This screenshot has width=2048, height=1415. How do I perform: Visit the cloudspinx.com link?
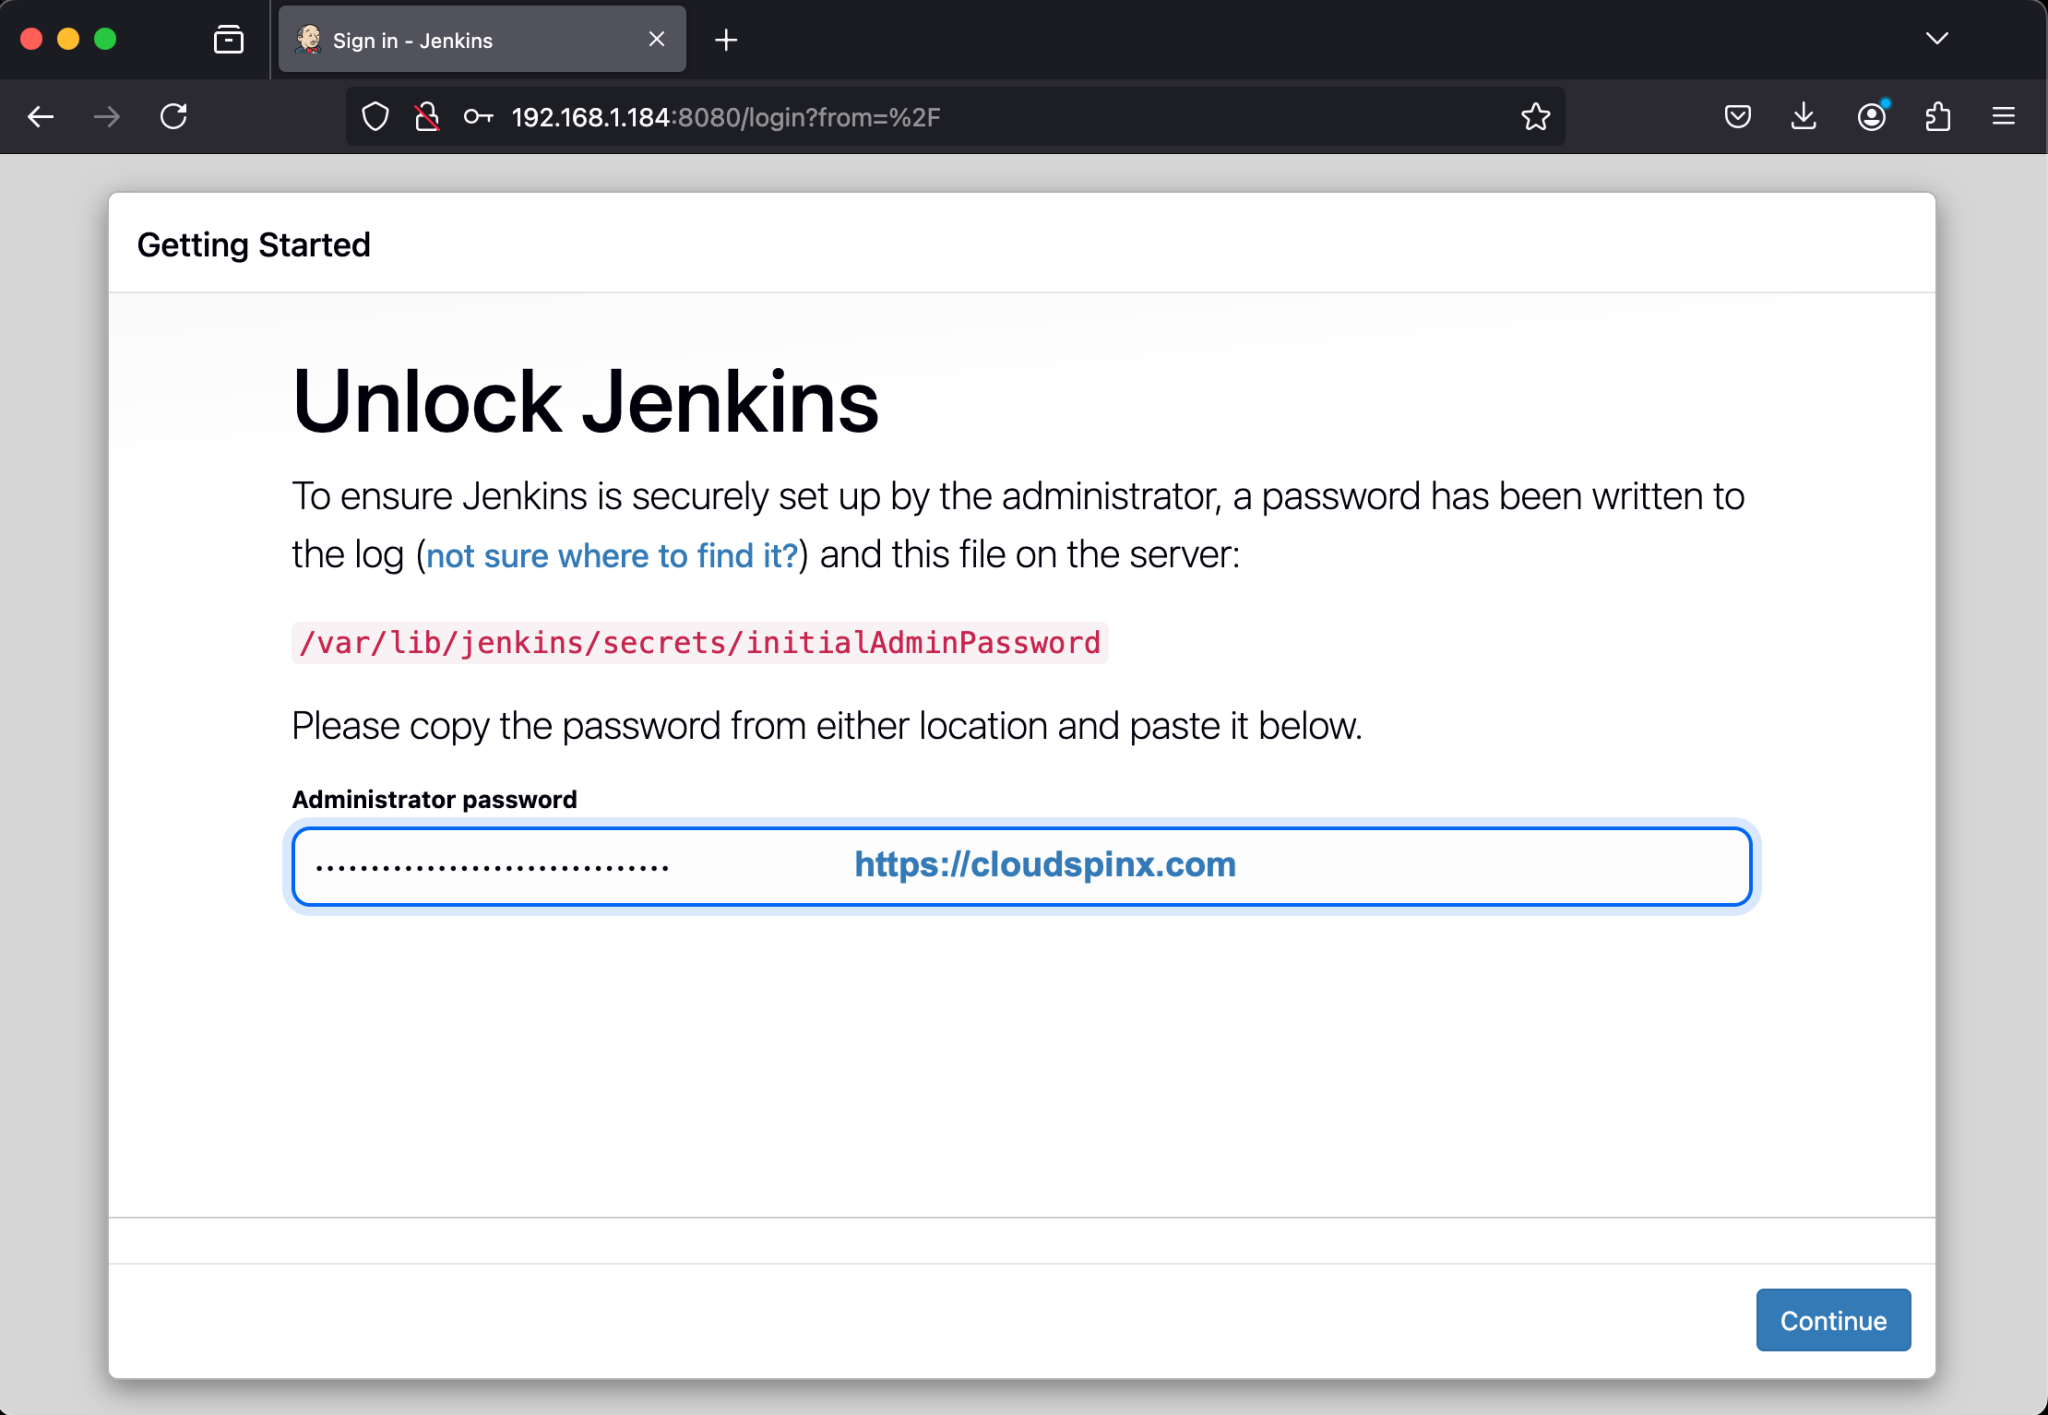pos(1043,864)
